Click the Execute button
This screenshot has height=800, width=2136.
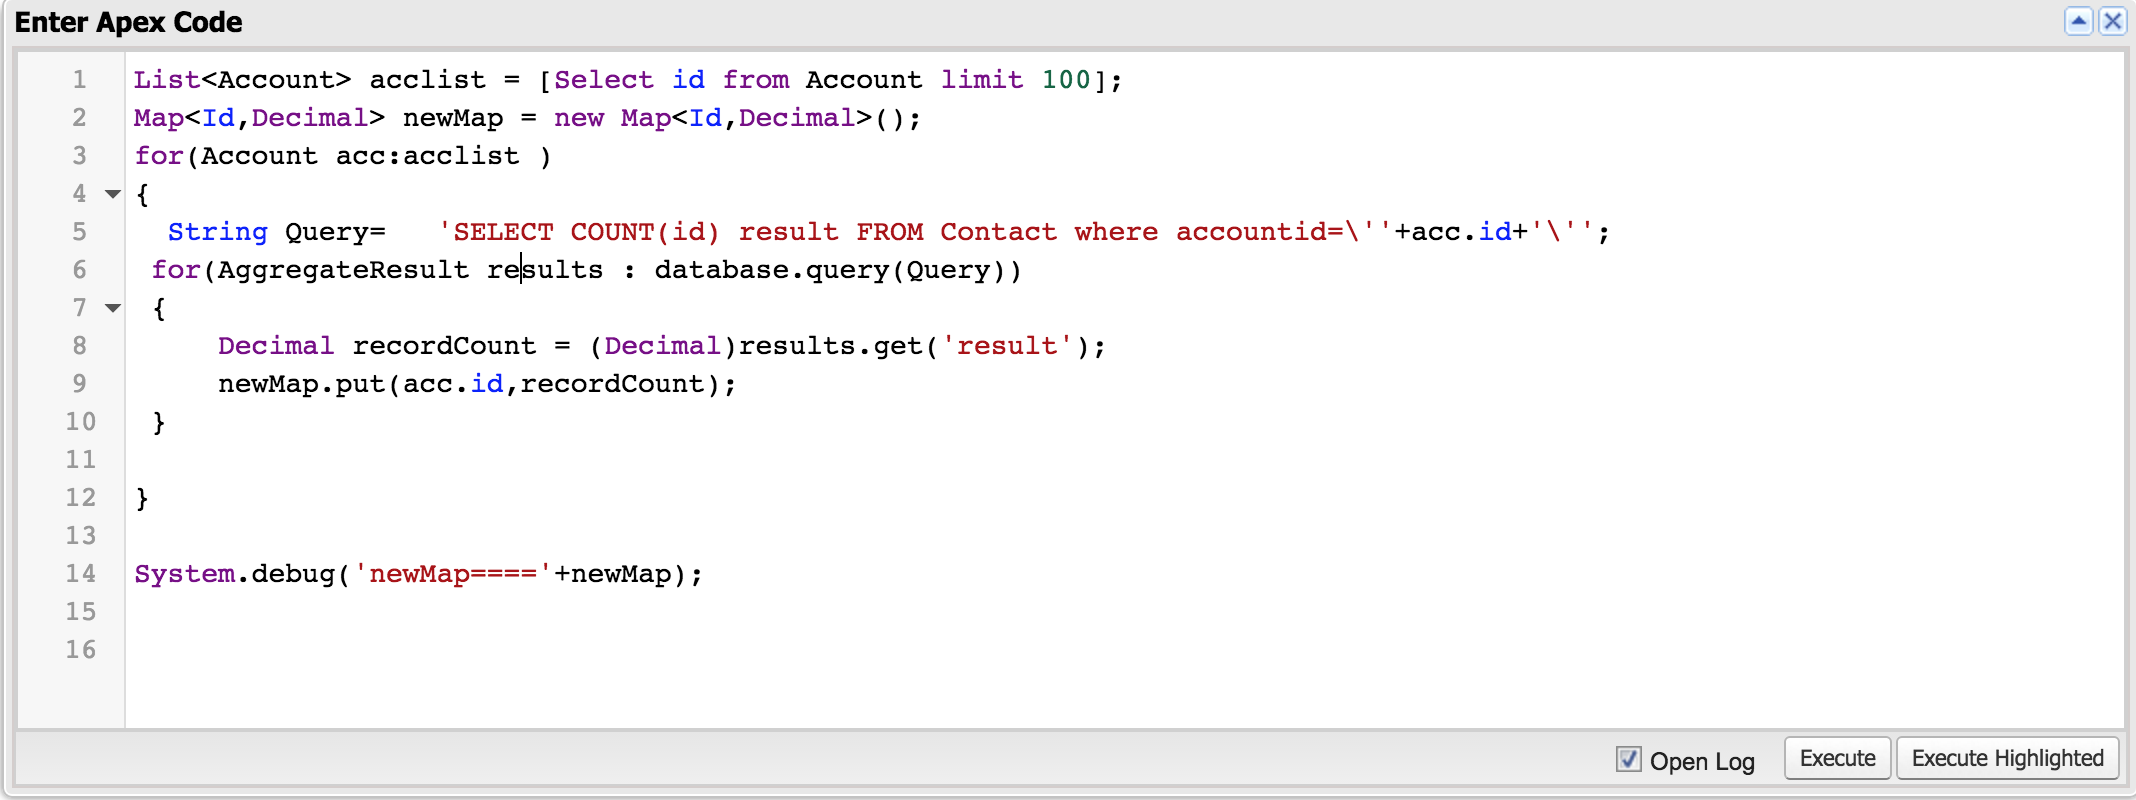pyautogui.click(x=1837, y=759)
